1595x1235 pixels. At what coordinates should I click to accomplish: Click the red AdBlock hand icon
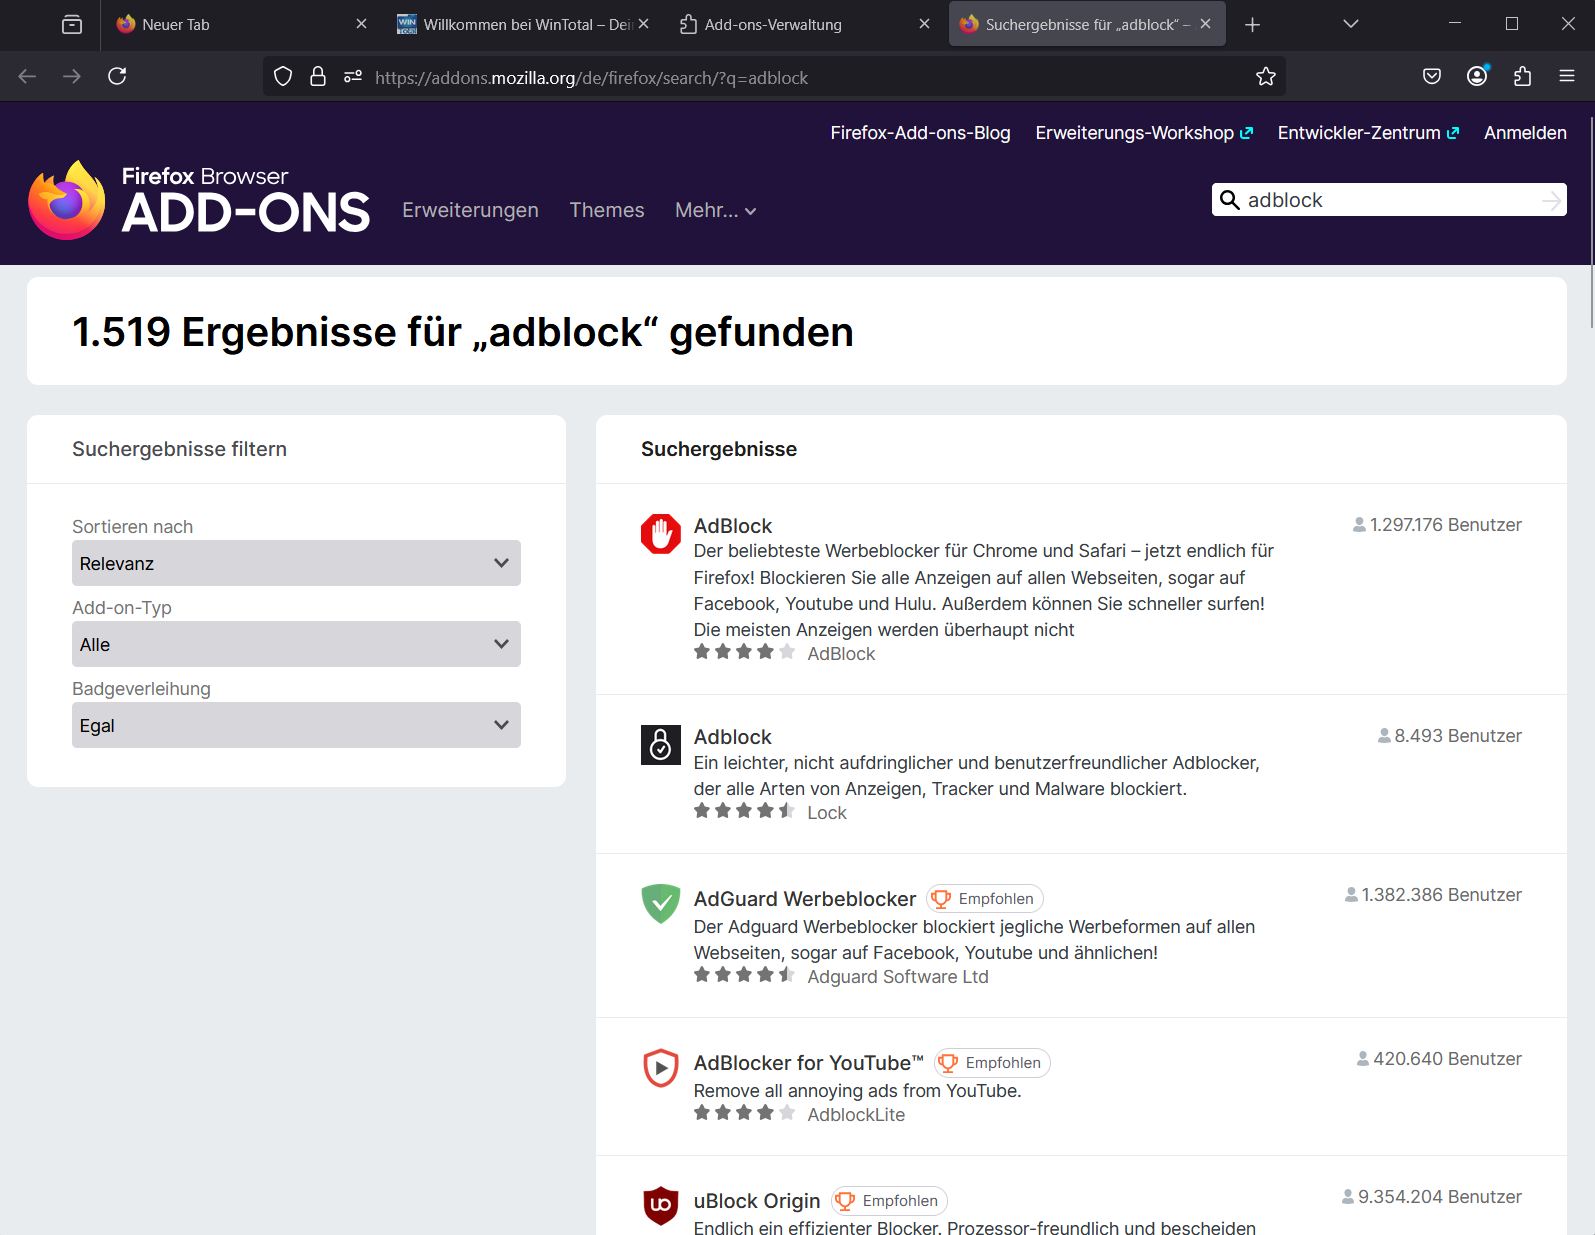pos(660,533)
